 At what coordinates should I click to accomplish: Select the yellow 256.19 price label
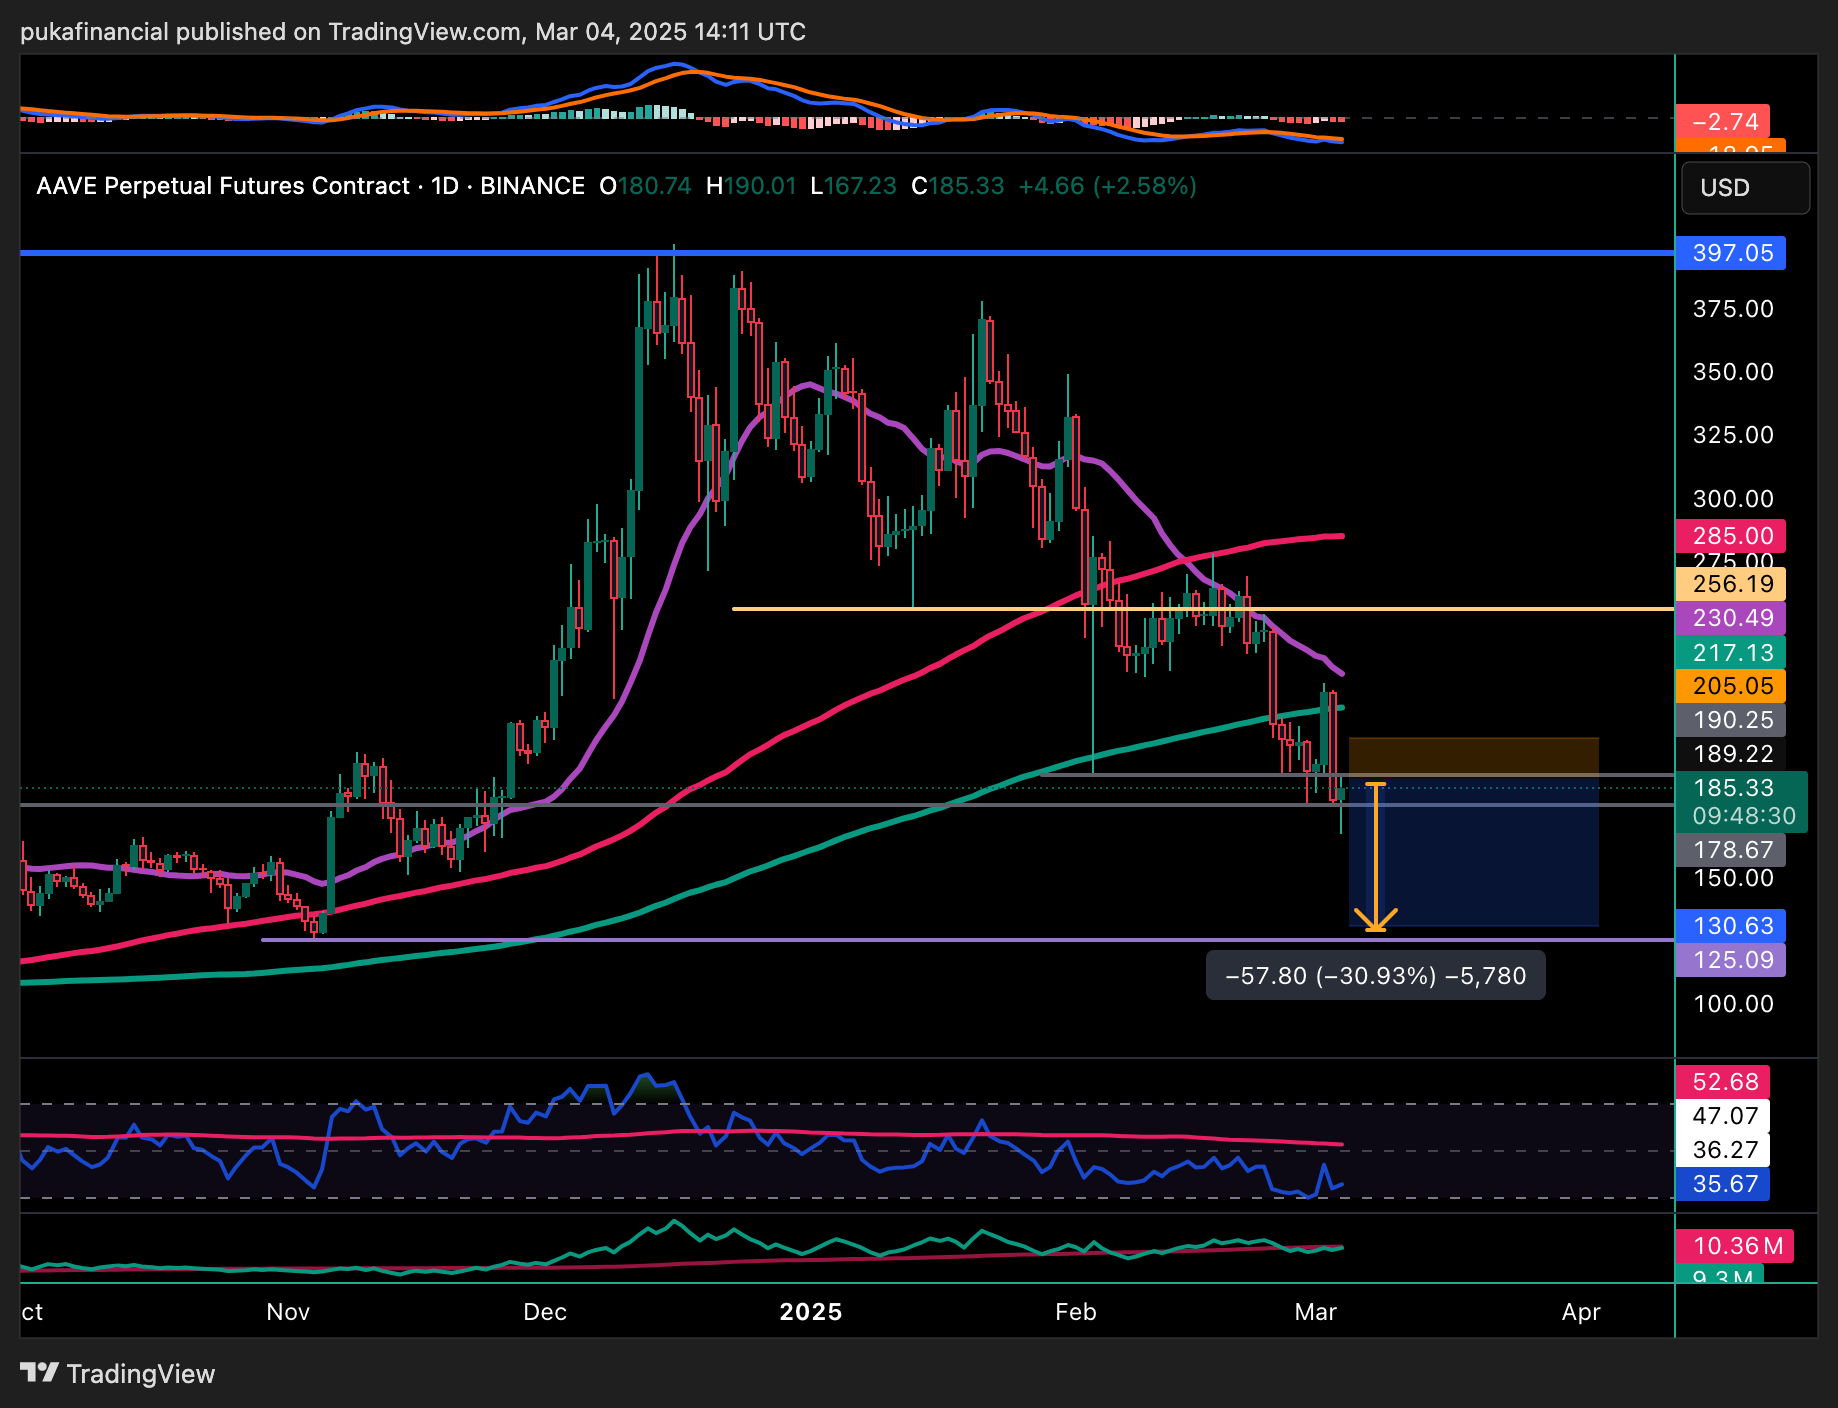tap(1731, 584)
